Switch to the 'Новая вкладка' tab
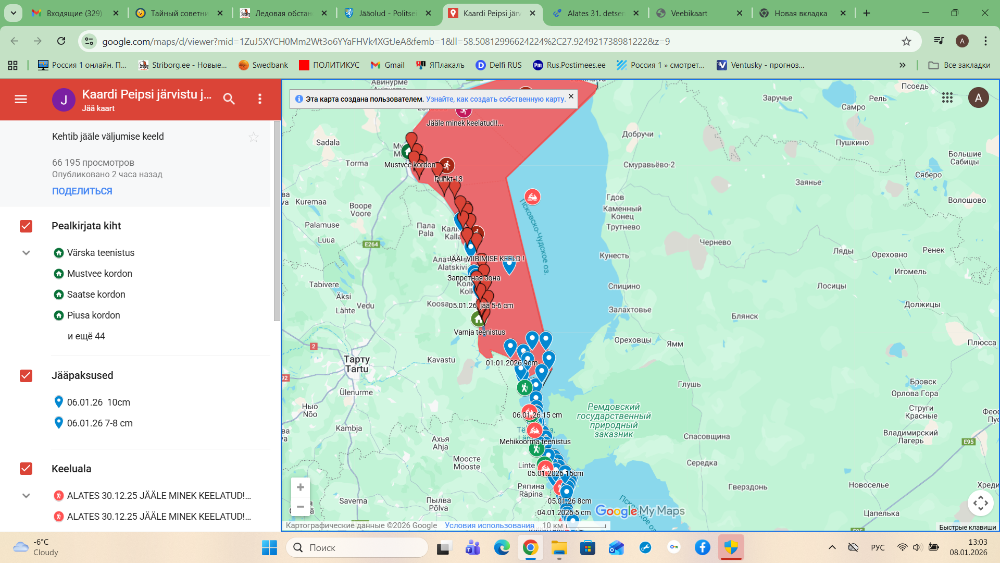The image size is (1000, 563). [798, 13]
